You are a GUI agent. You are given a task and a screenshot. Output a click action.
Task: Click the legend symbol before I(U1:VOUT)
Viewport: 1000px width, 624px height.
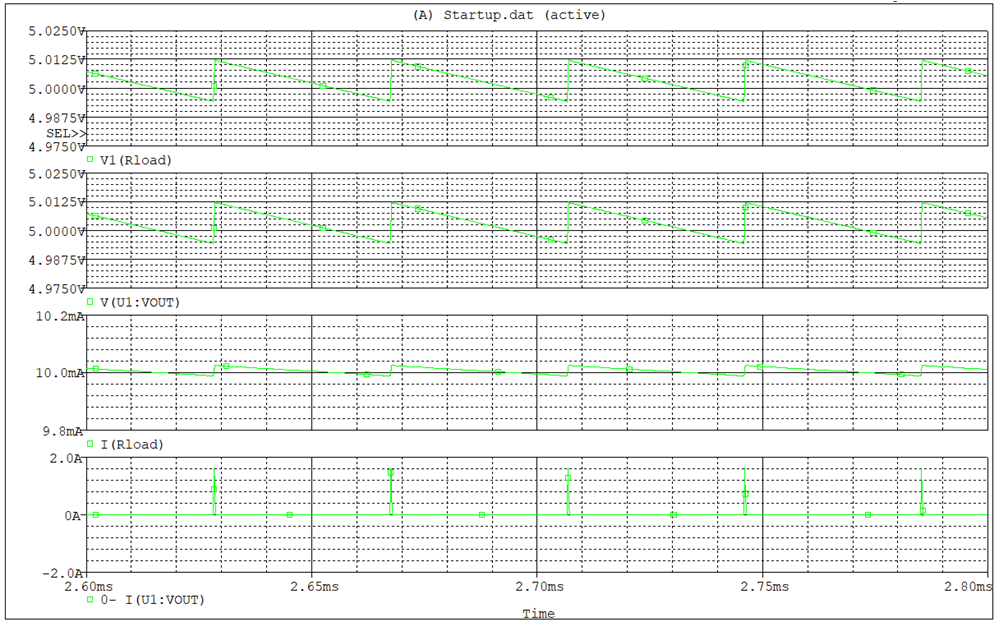tap(90, 600)
